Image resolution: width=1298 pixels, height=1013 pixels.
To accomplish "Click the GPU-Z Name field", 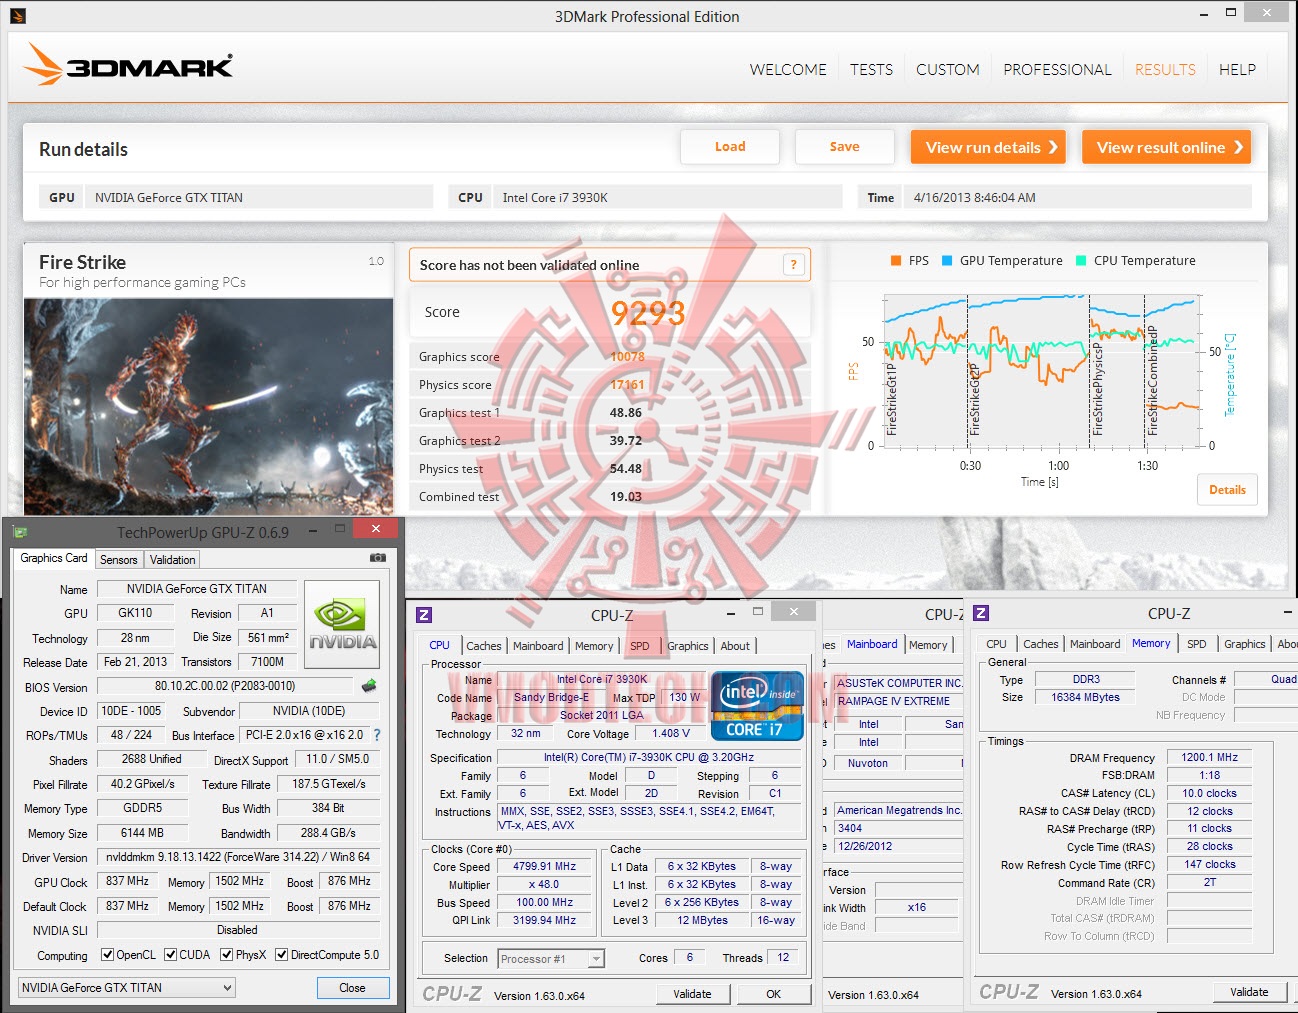I will point(197,589).
